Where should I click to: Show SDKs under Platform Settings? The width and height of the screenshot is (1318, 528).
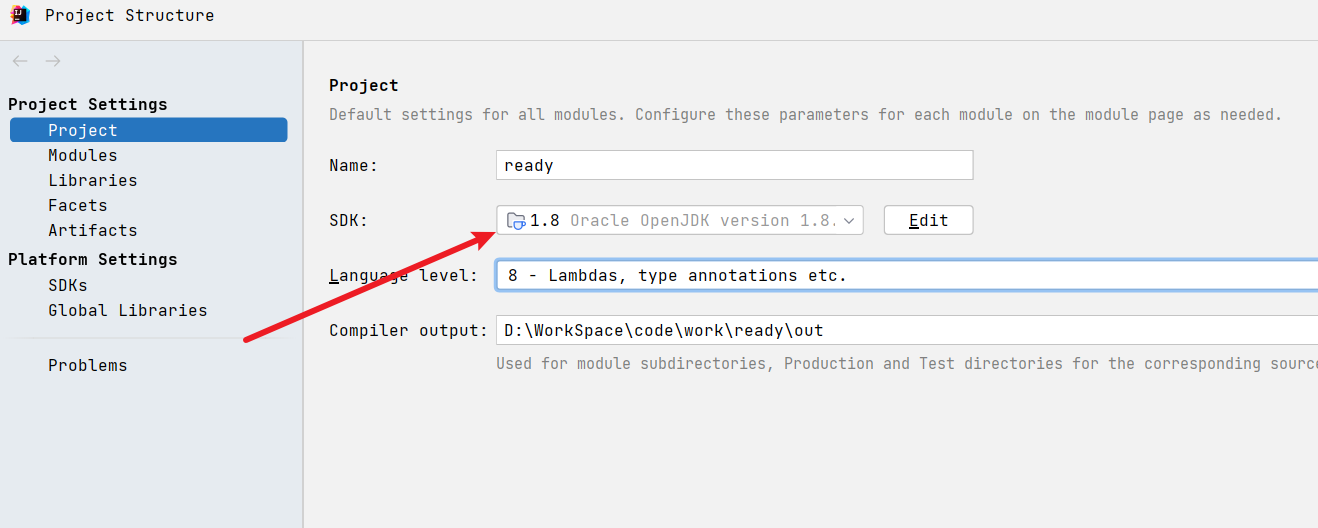[68, 285]
